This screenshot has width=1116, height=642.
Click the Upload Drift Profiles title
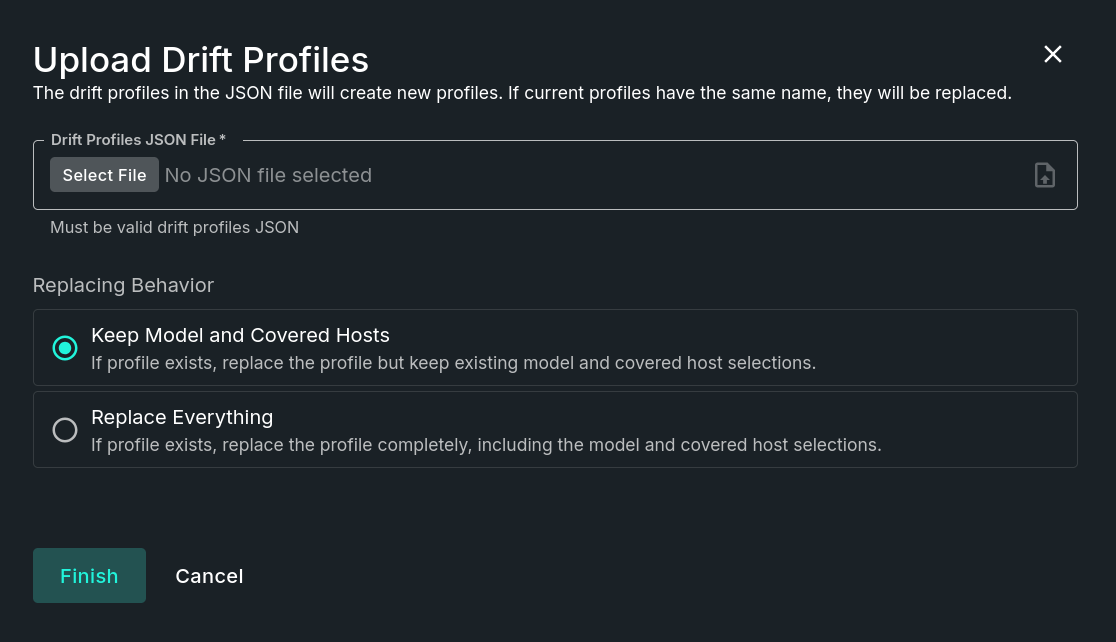[x=200, y=59]
